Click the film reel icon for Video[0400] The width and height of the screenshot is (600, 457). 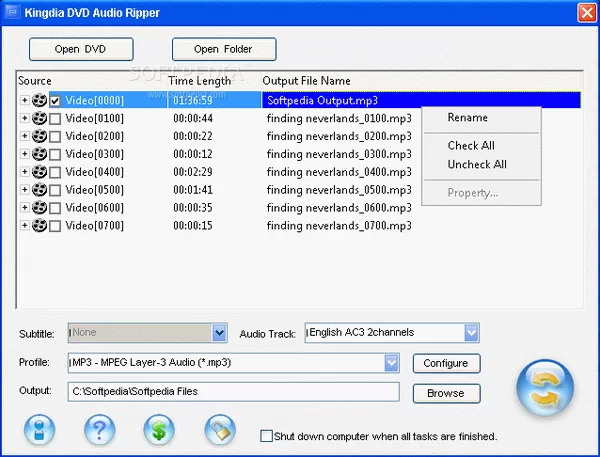[39, 172]
